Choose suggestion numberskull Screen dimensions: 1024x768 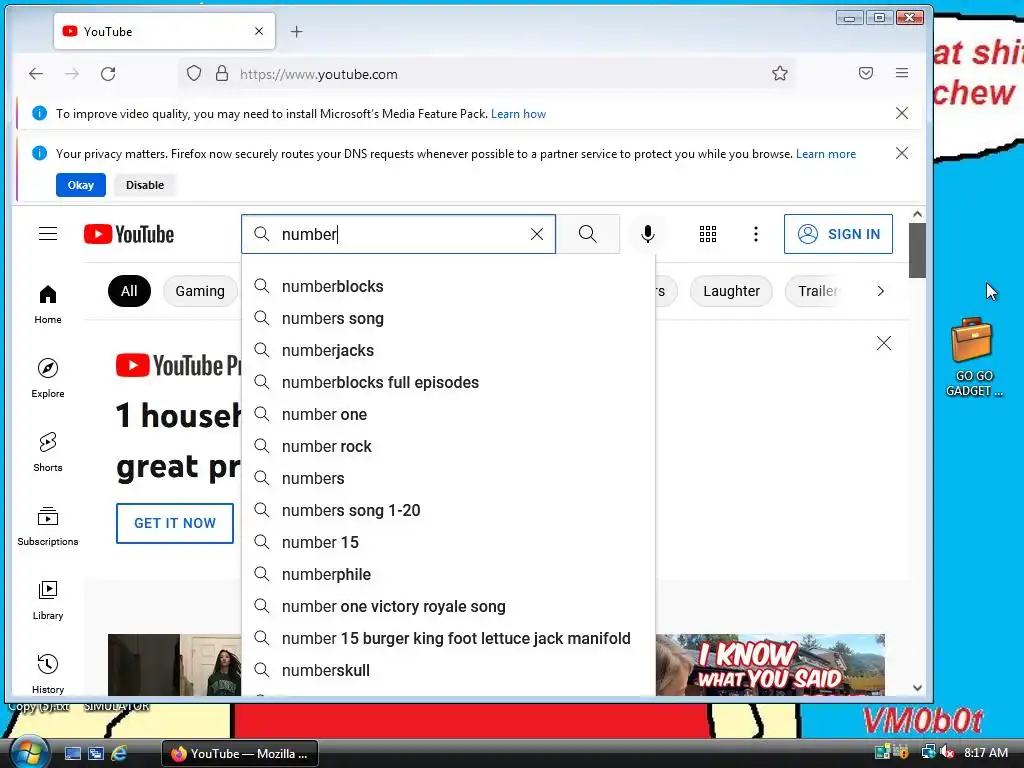(448, 670)
